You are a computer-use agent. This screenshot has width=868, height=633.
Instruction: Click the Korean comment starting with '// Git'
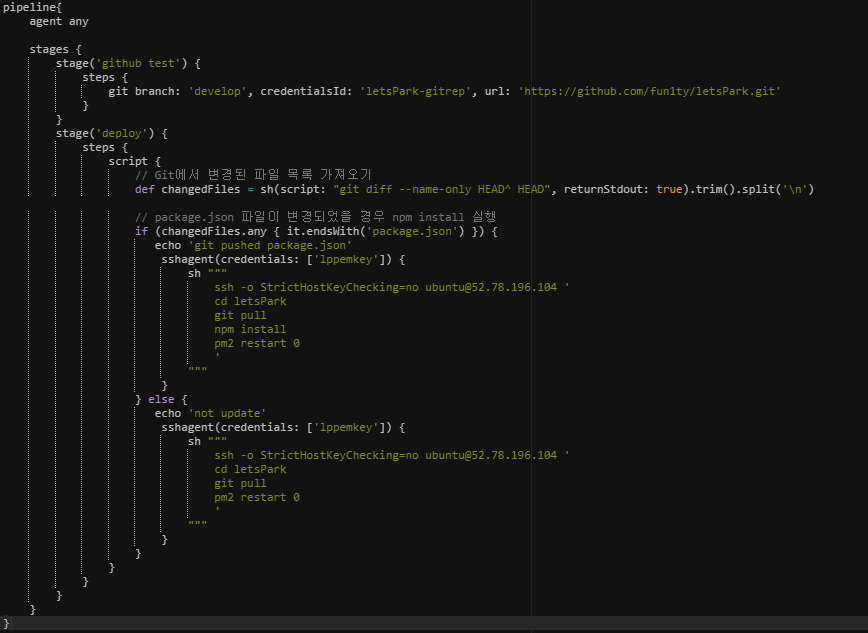253,175
